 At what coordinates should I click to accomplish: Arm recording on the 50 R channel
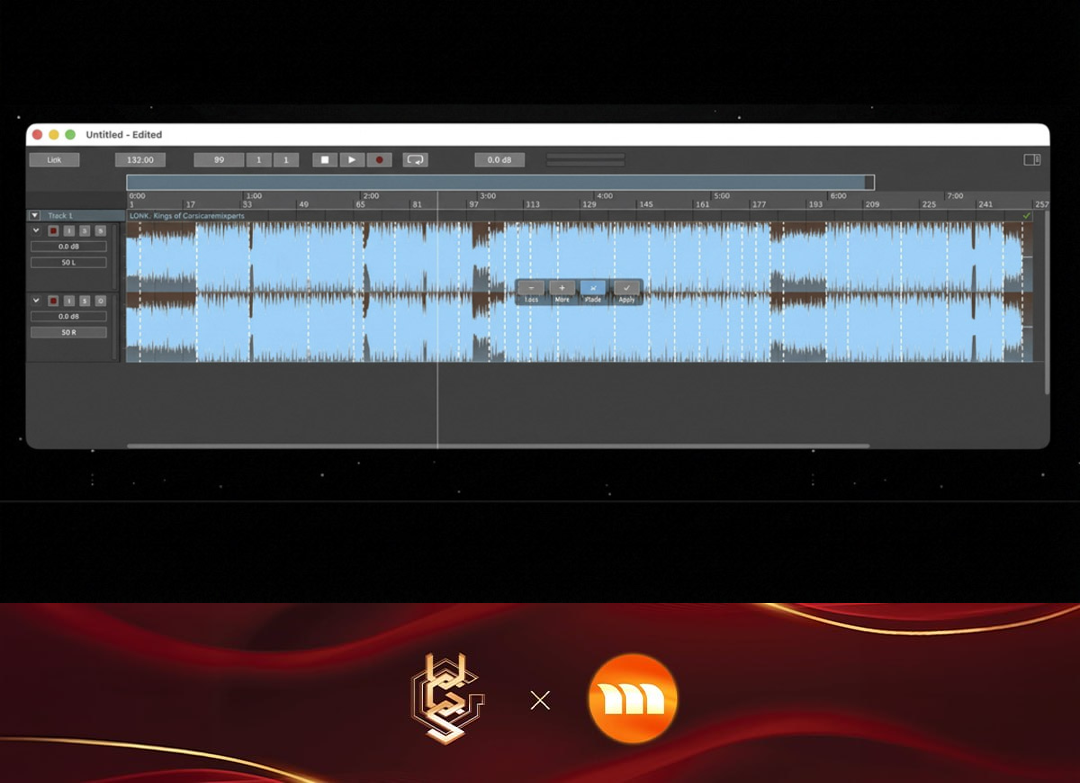pyautogui.click(x=53, y=301)
